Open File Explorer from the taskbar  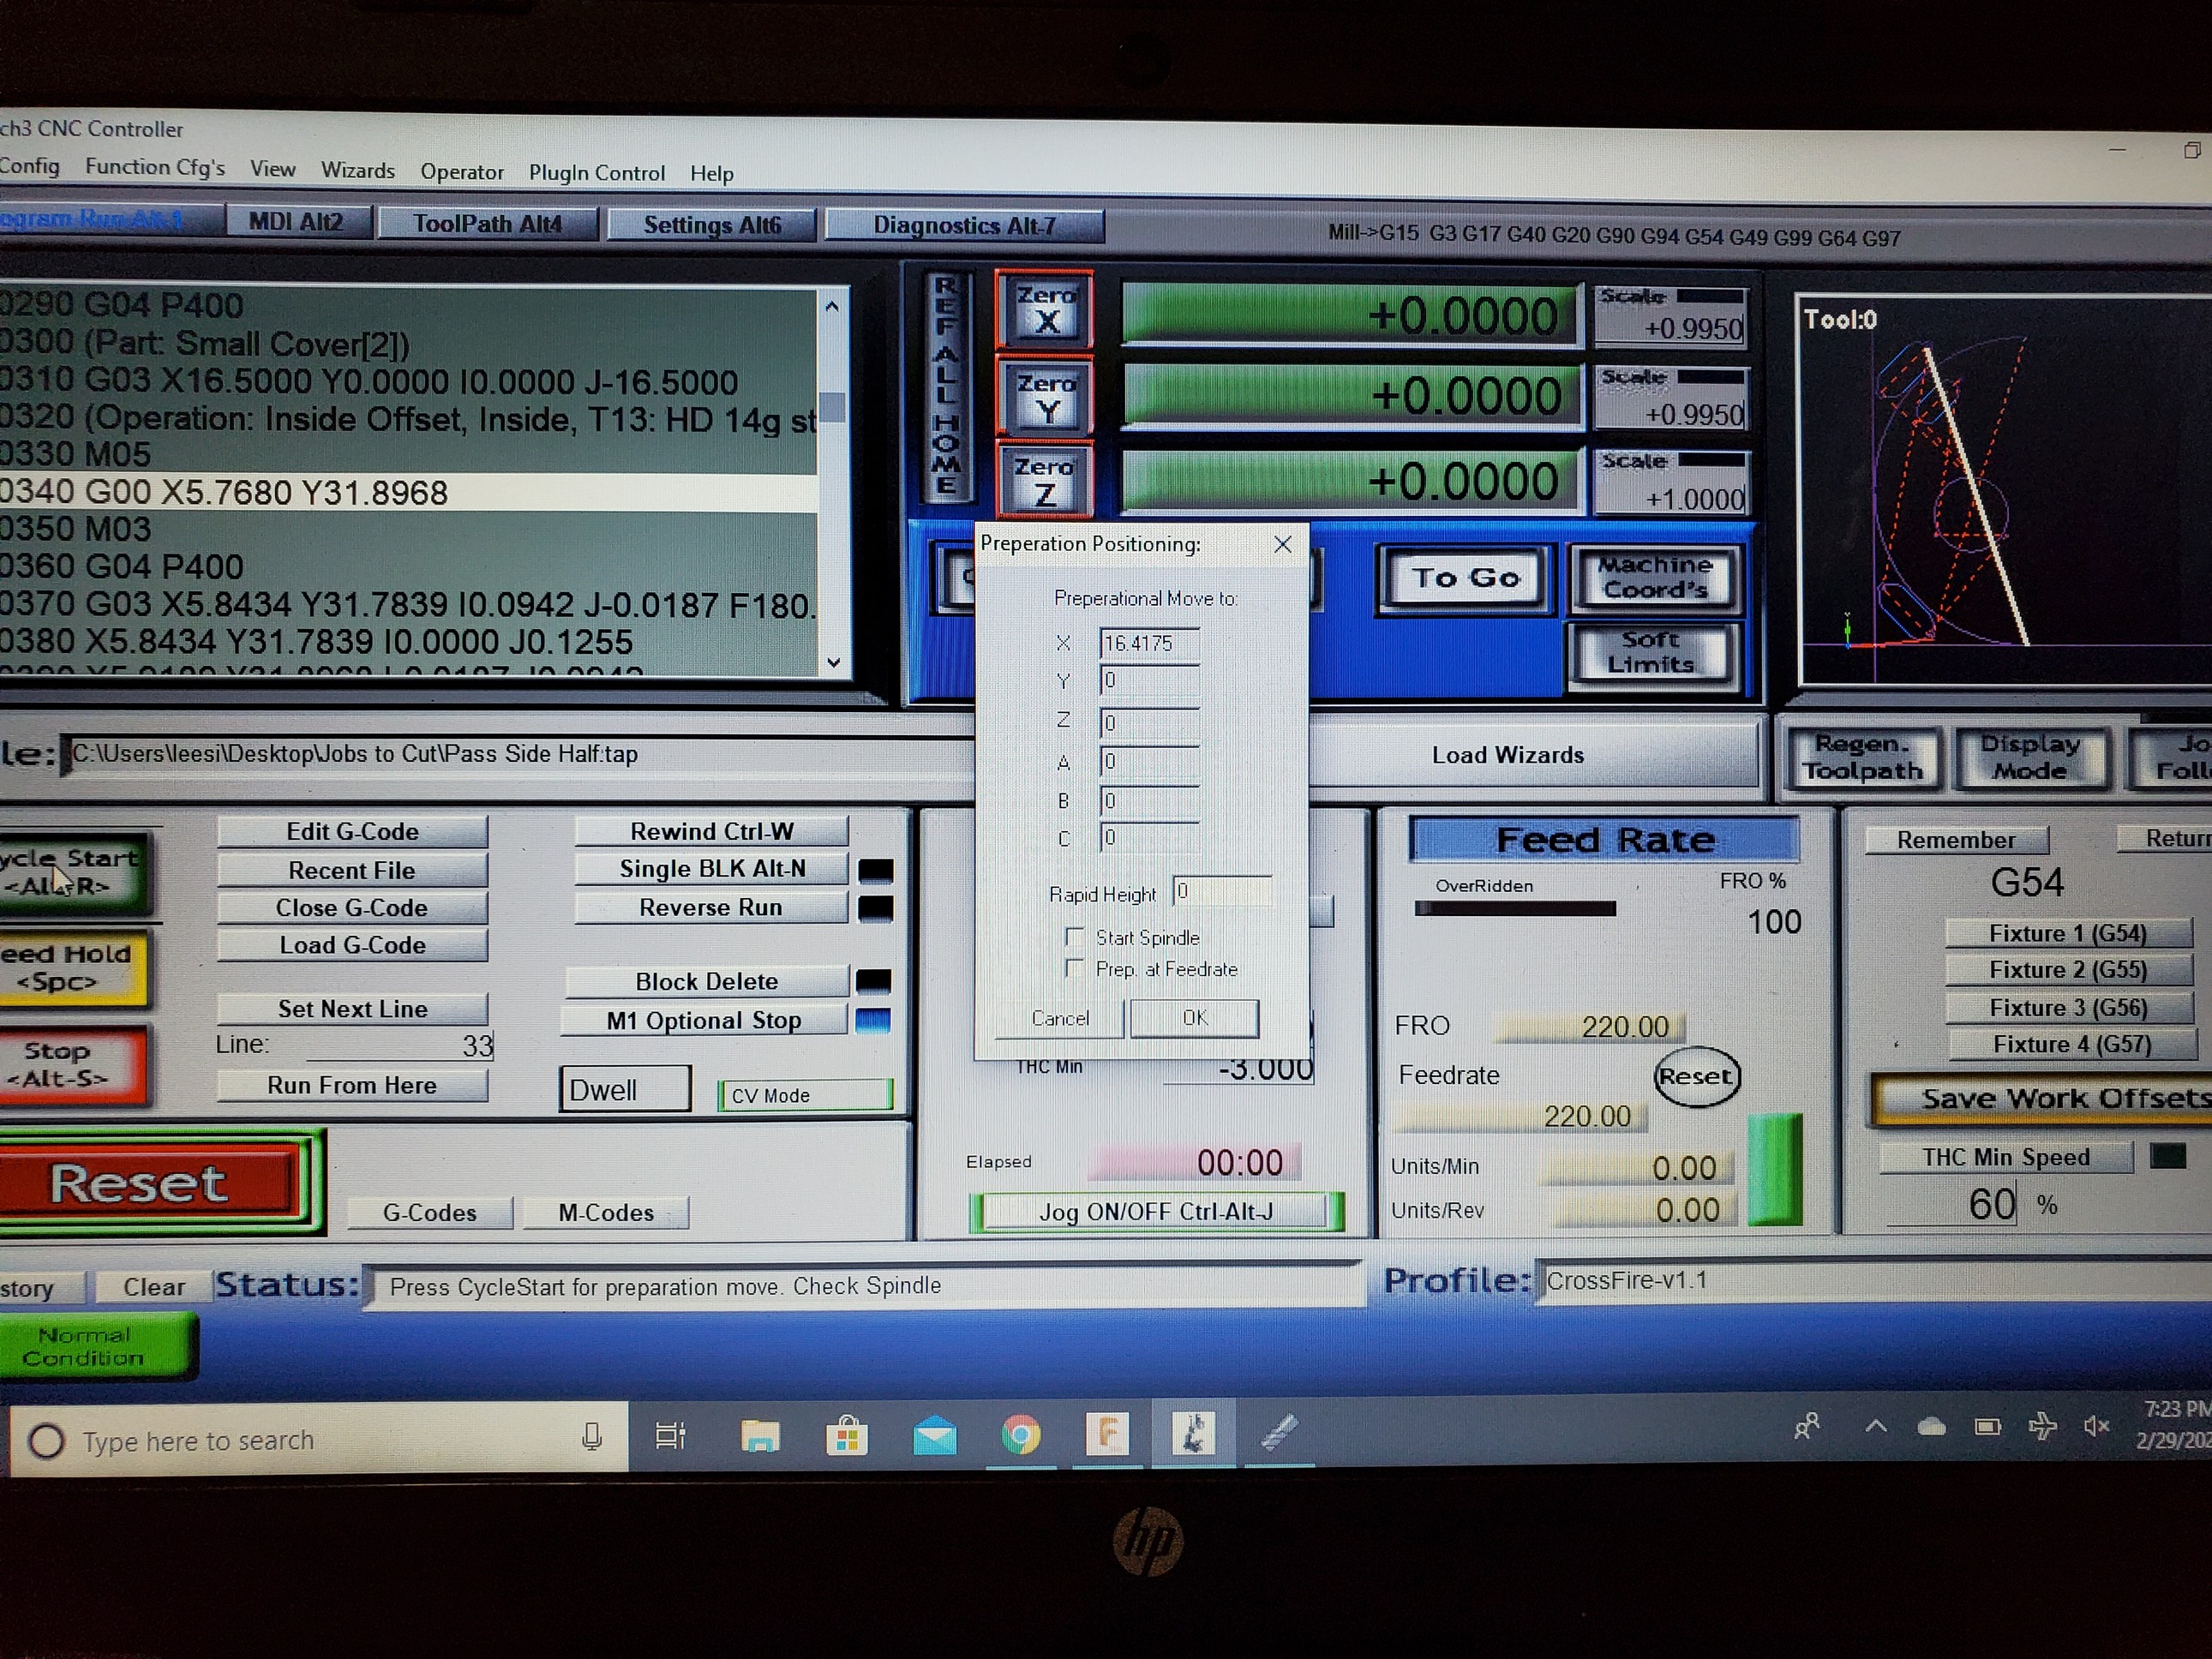[760, 1437]
